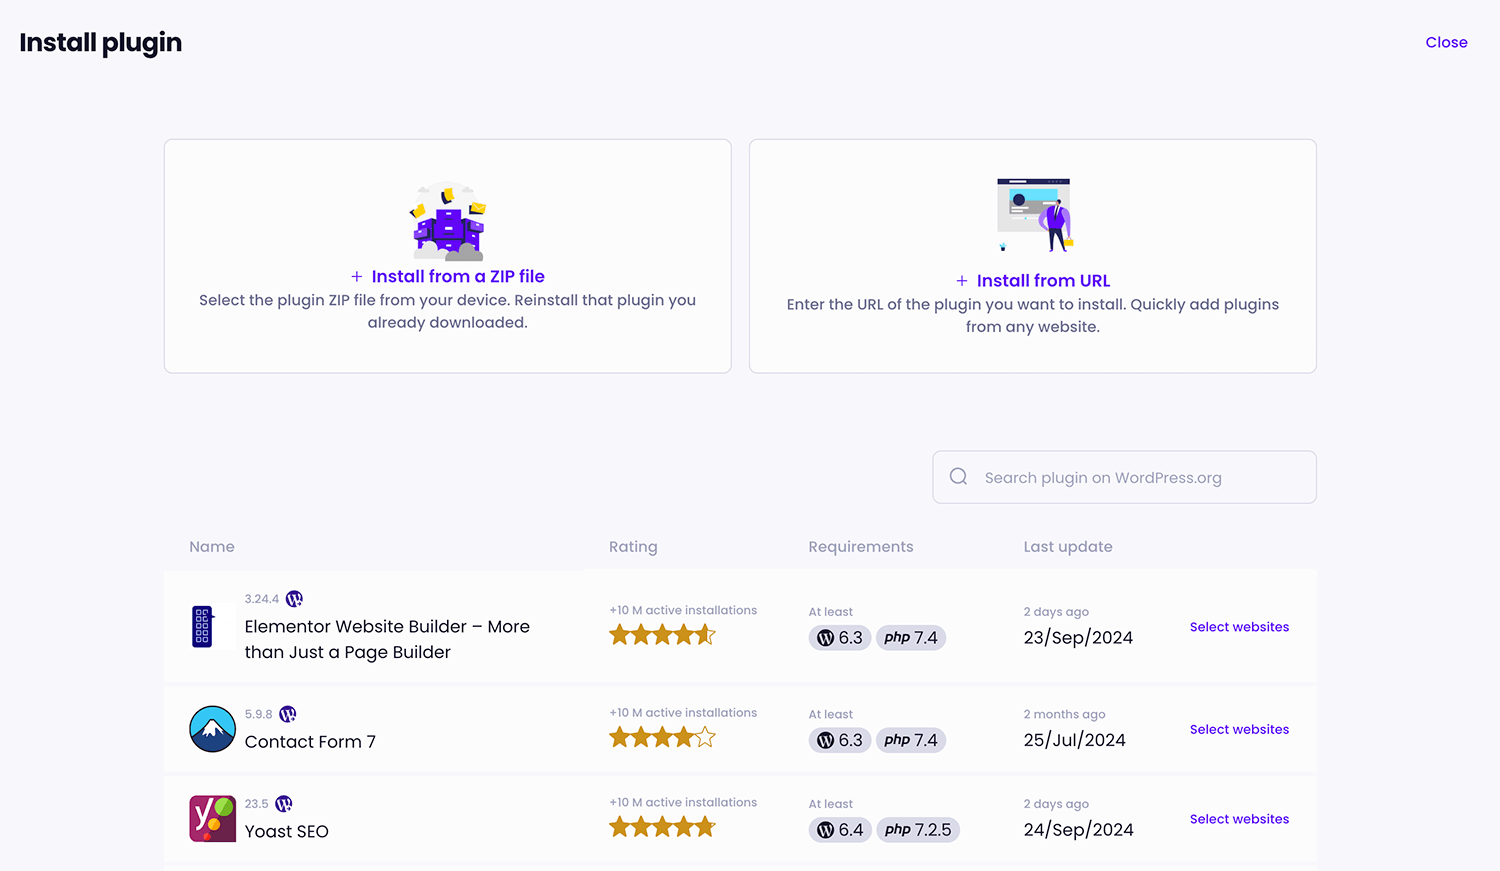Select websites for Contact Form 7
The height and width of the screenshot is (871, 1500).
coord(1239,729)
